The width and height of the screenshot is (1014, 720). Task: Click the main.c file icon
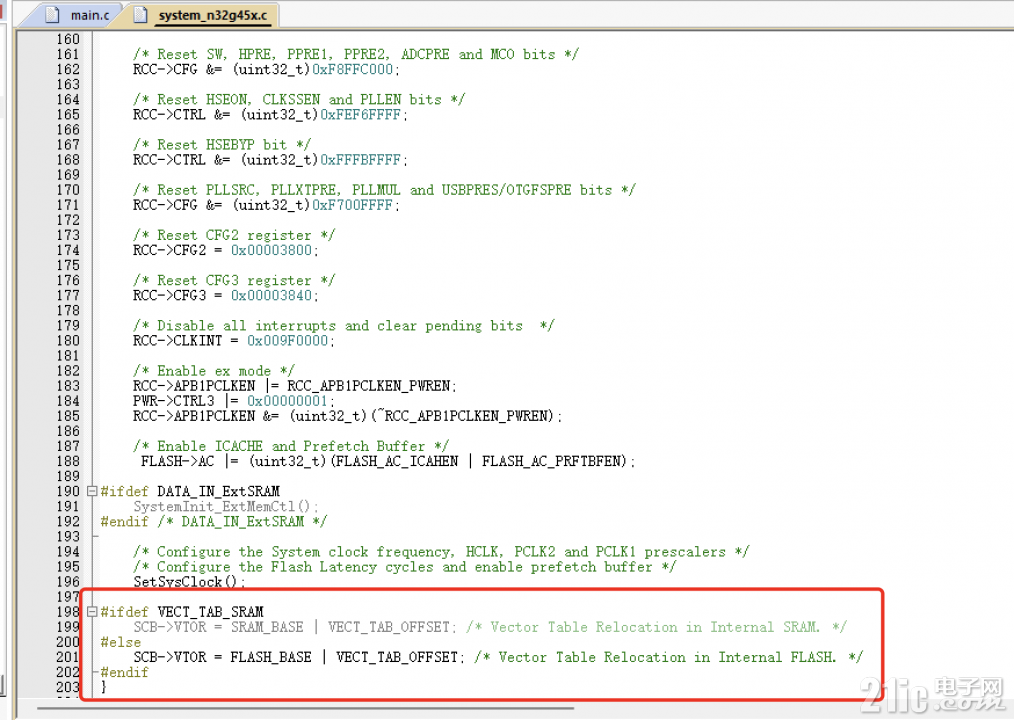53,15
